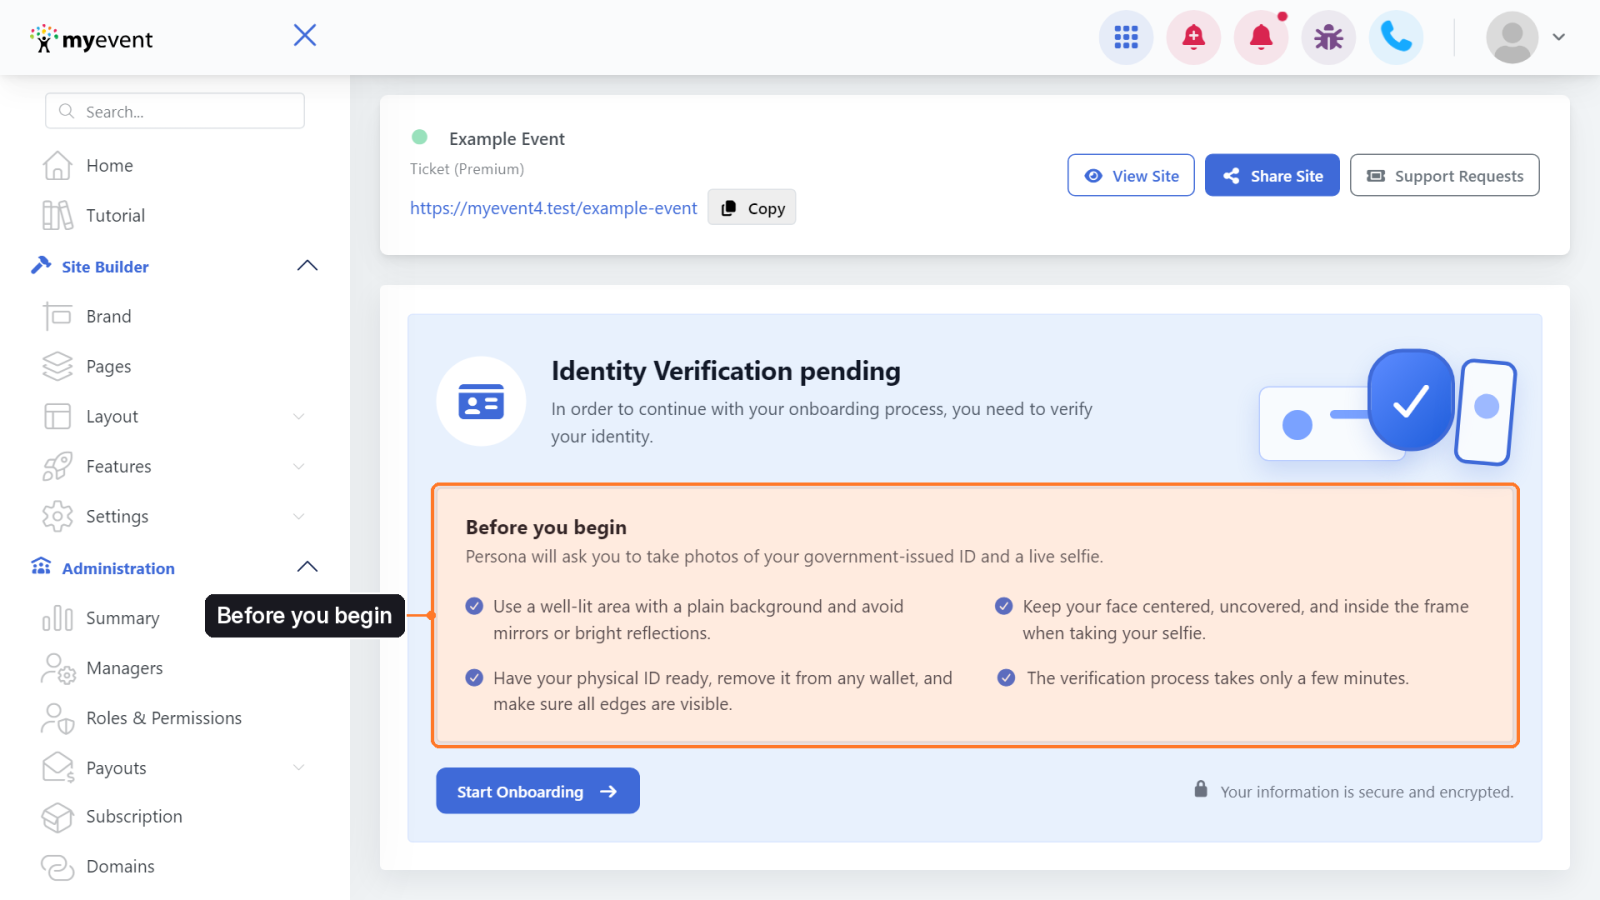Click the lock icon by secure information note
This screenshot has height=900, width=1600.
[x=1200, y=789]
